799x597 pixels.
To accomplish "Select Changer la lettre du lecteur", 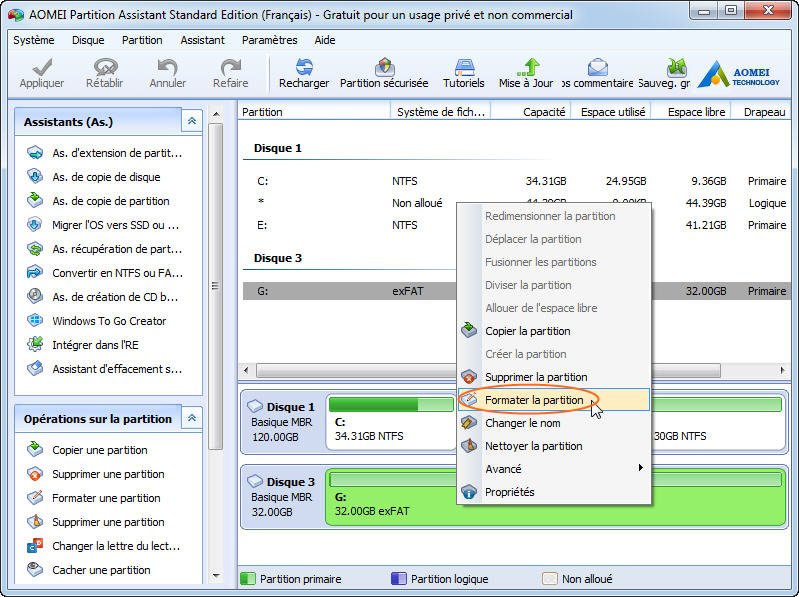I will pyautogui.click(x=103, y=546).
